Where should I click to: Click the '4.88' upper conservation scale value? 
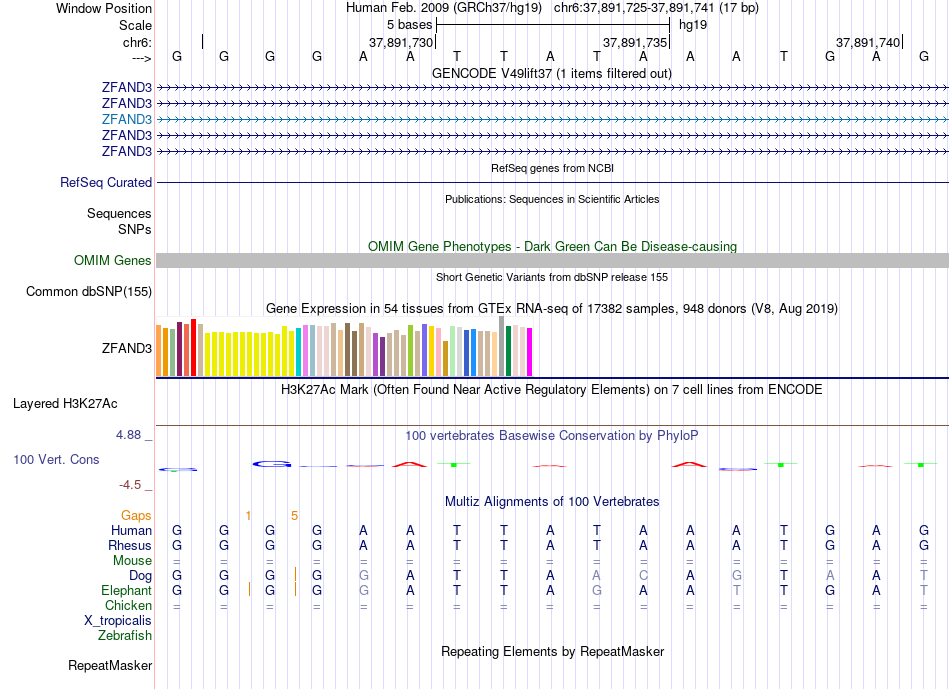(x=128, y=435)
